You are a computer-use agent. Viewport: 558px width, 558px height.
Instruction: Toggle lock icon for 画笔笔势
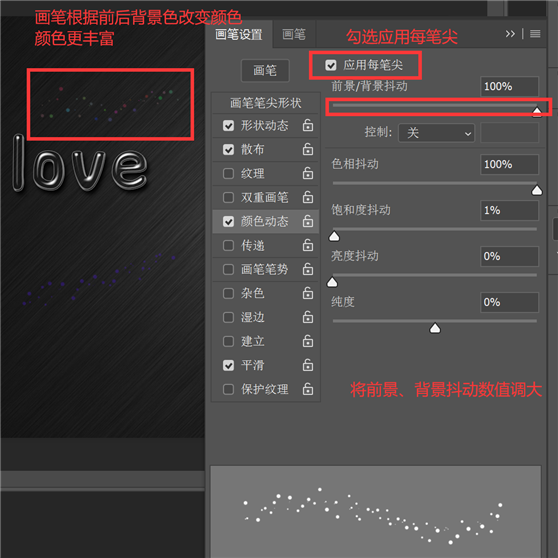(x=308, y=269)
